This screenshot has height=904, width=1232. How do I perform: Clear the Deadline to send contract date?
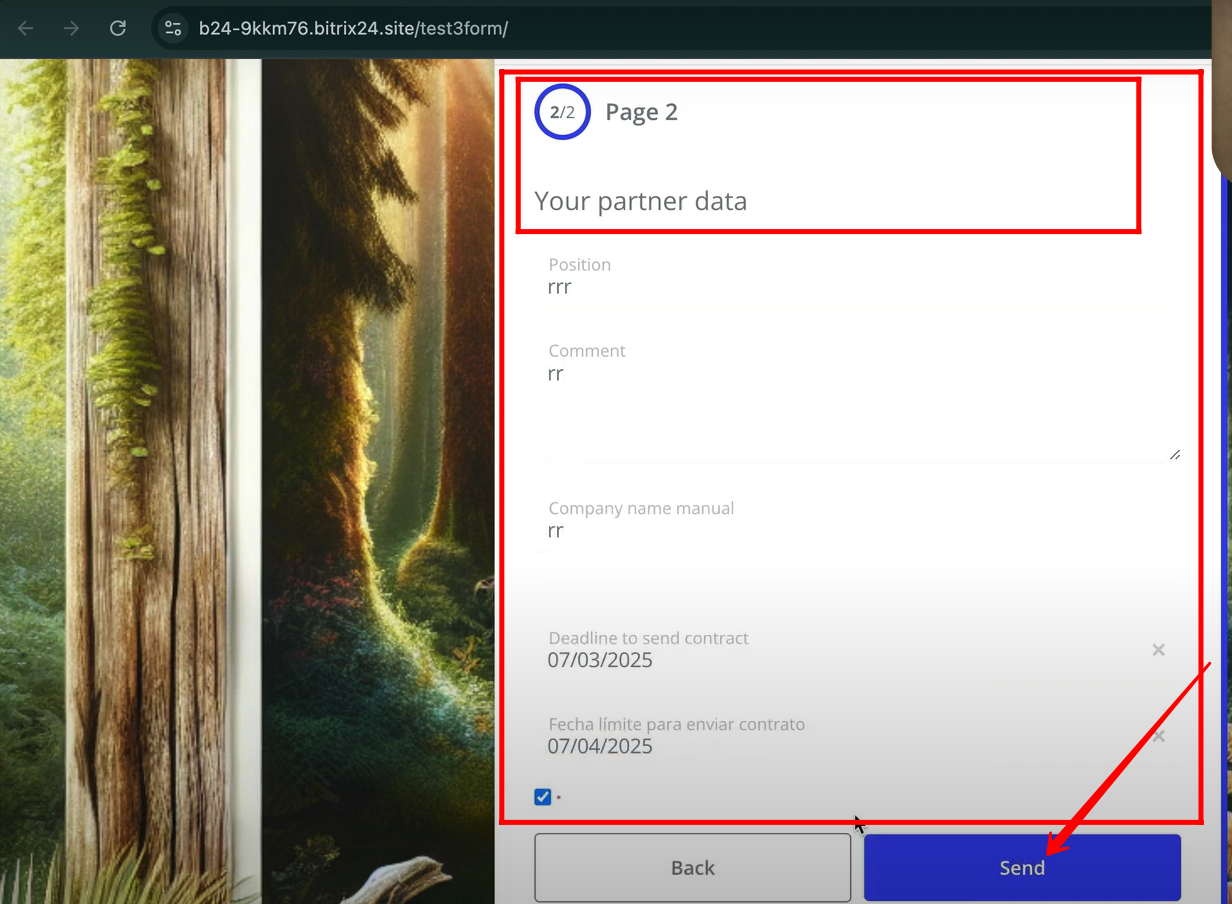[x=1158, y=650]
